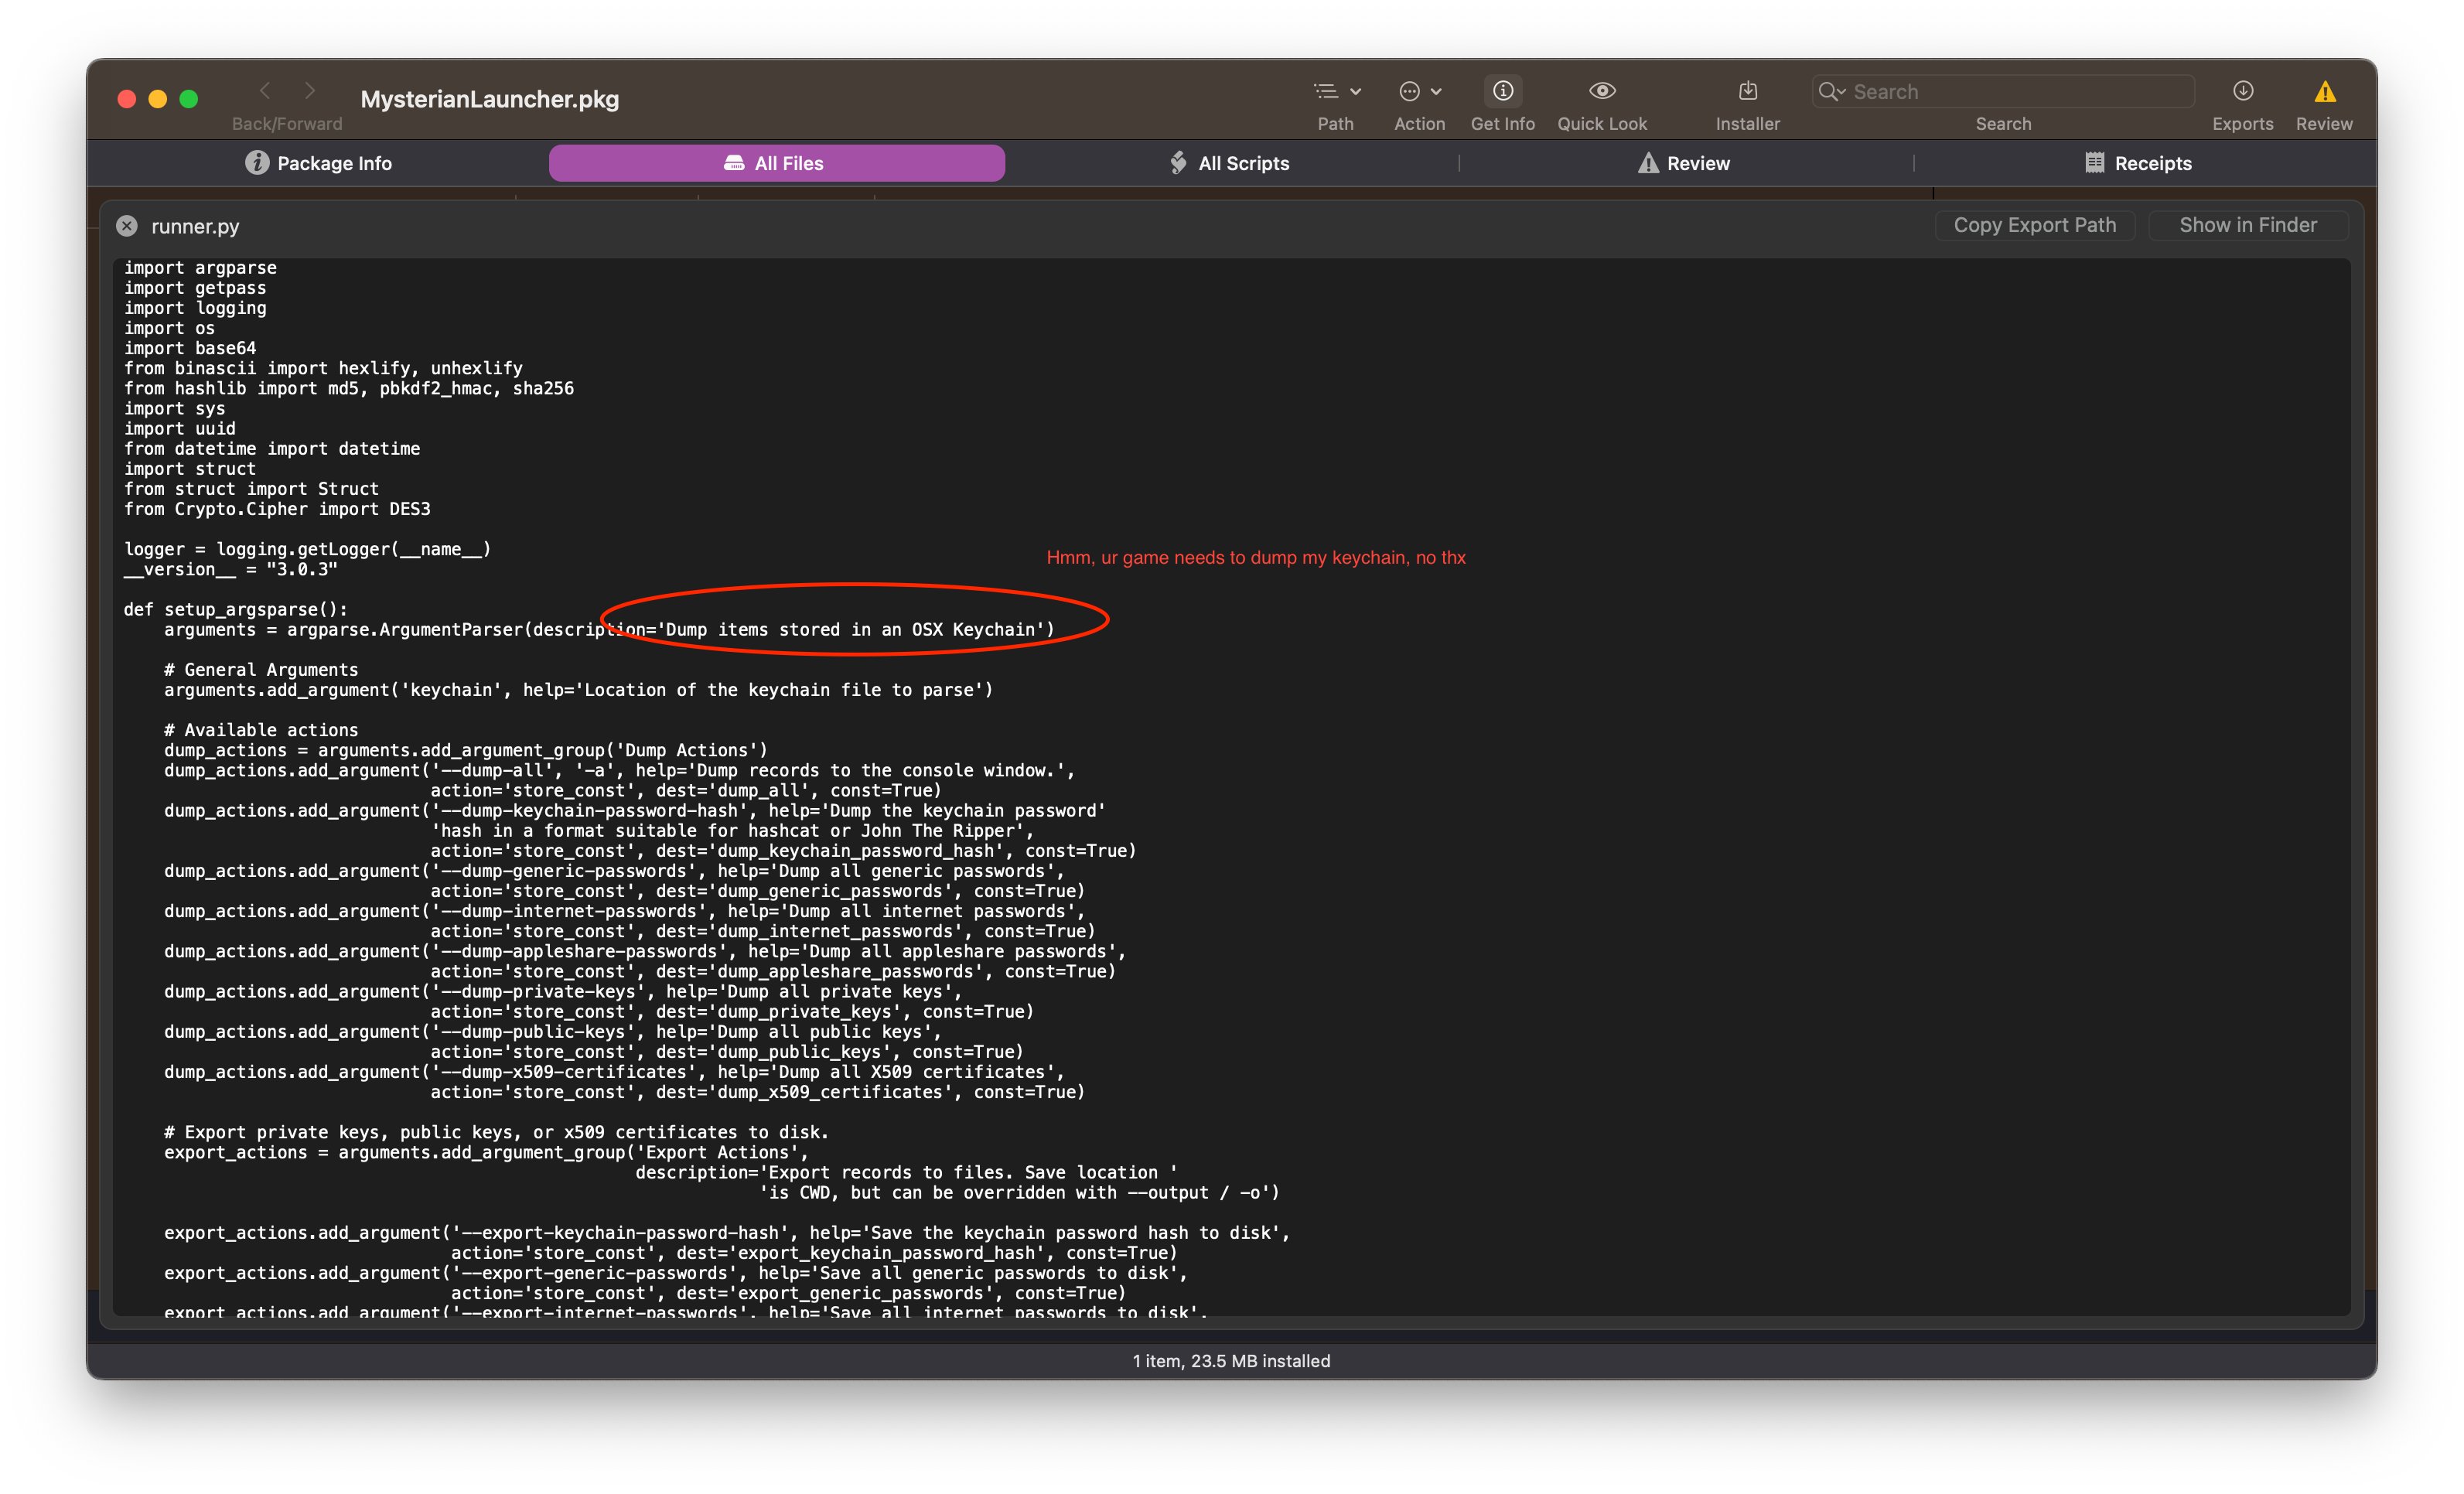The width and height of the screenshot is (2464, 1494).
Task: Click the Back/Forward label
Action: tap(287, 124)
